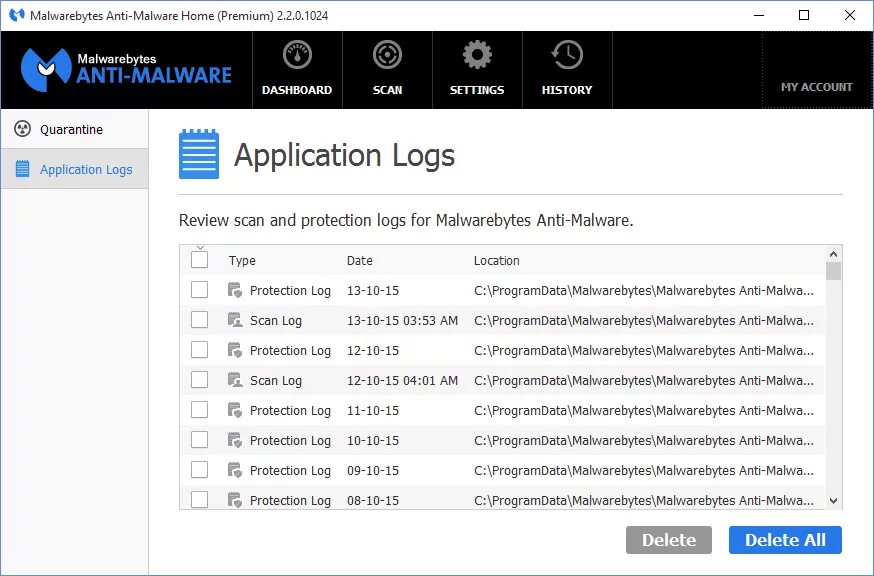Image resolution: width=874 pixels, height=576 pixels.
Task: Click the large Application Logs header icon
Action: click(199, 154)
